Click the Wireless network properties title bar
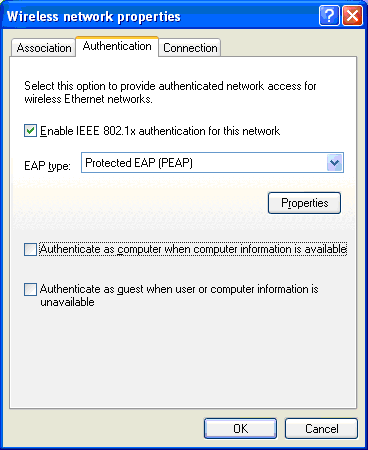 [x=160, y=16]
